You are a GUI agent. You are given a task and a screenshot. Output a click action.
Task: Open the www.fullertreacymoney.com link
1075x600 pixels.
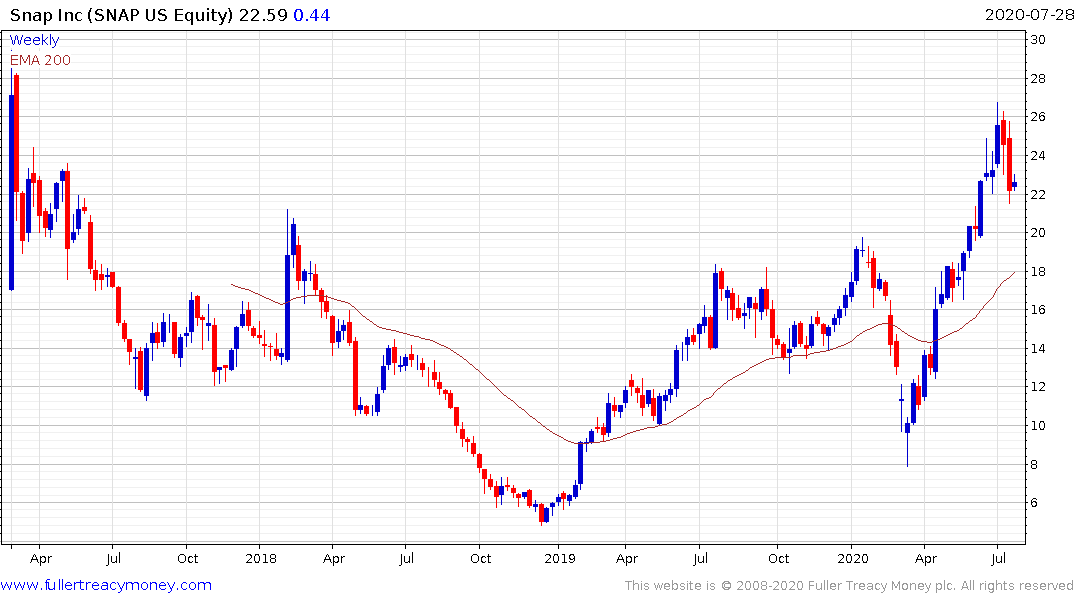106,585
